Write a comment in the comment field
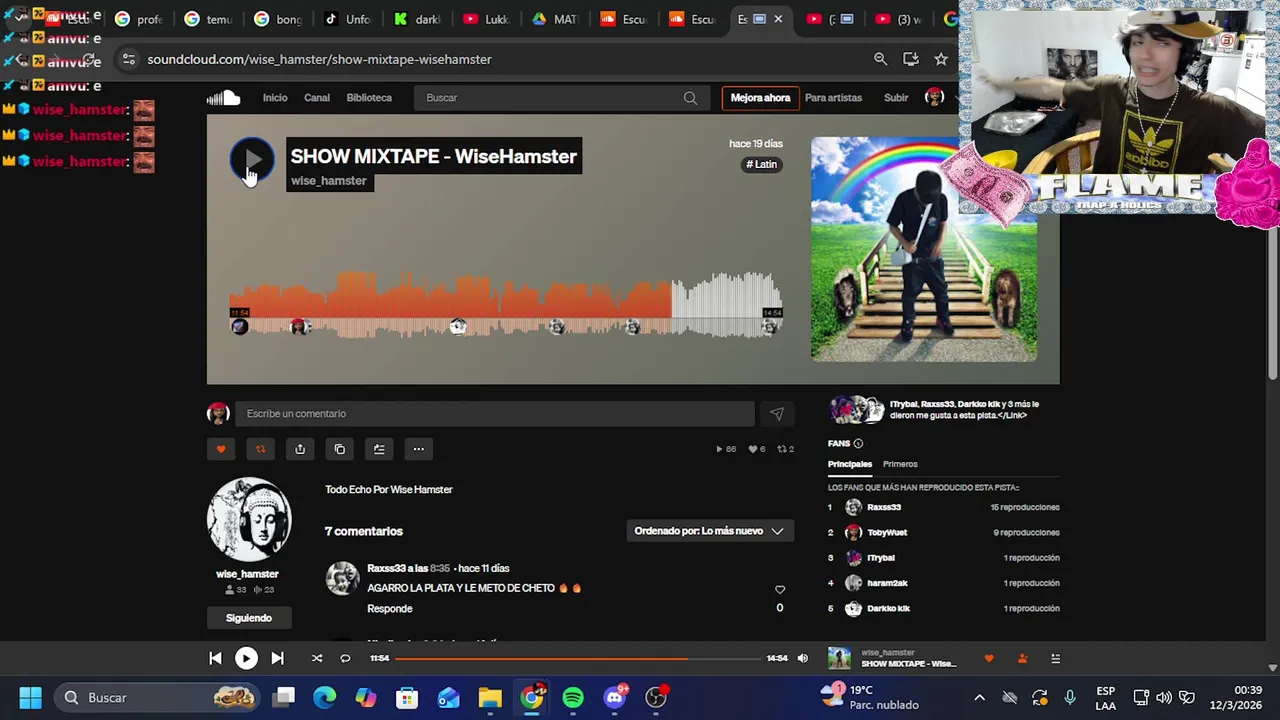Image resolution: width=1280 pixels, height=720 pixels. coord(494,414)
